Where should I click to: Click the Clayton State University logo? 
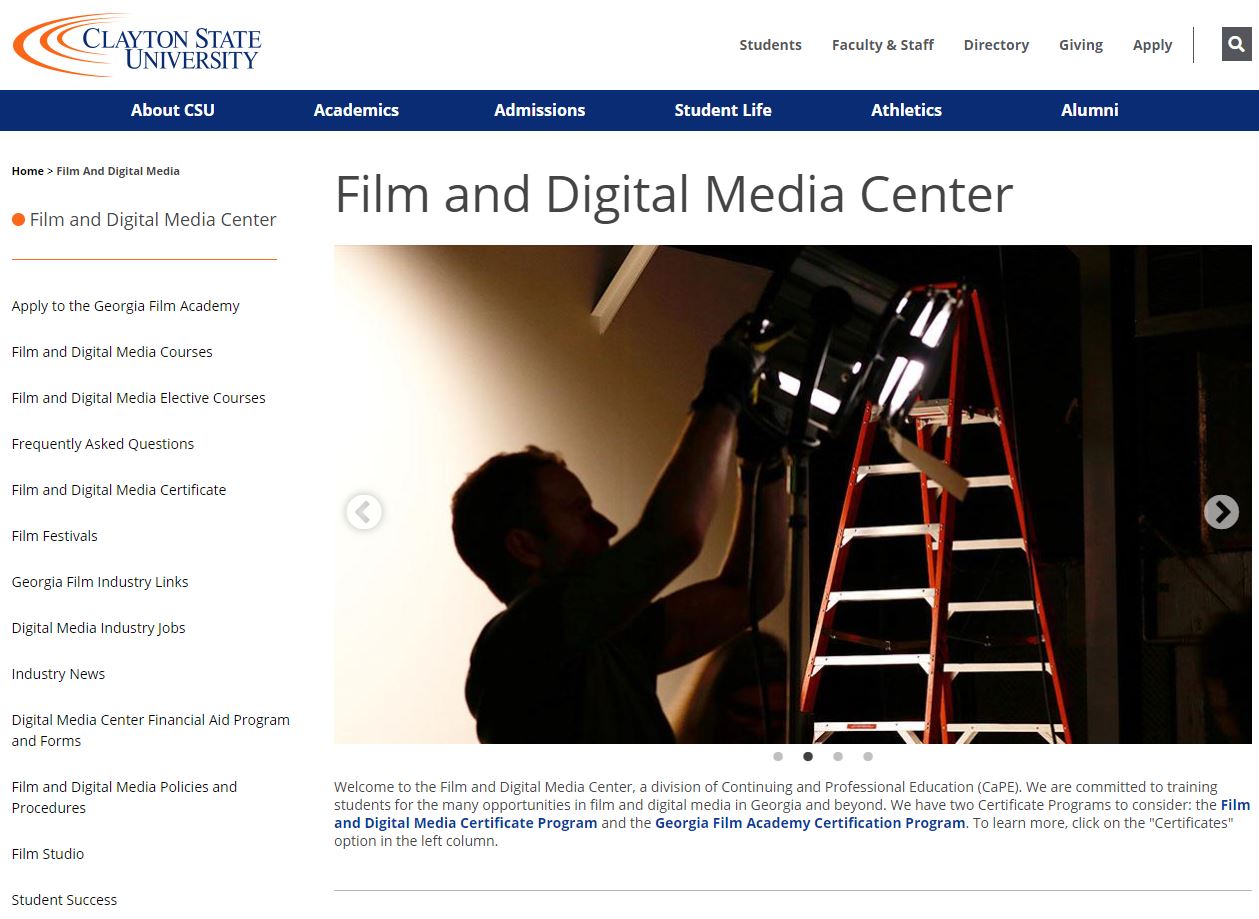click(x=137, y=45)
